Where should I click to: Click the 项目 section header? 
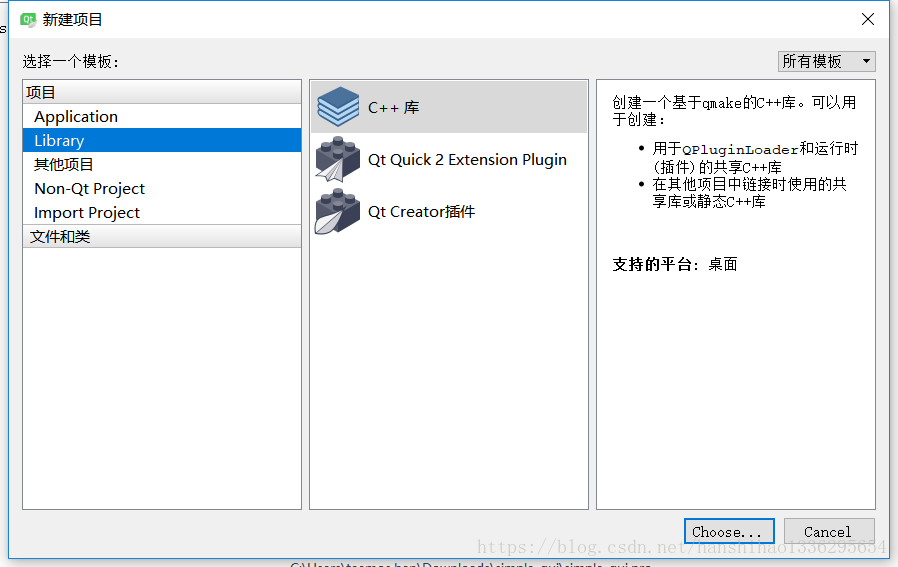point(162,92)
